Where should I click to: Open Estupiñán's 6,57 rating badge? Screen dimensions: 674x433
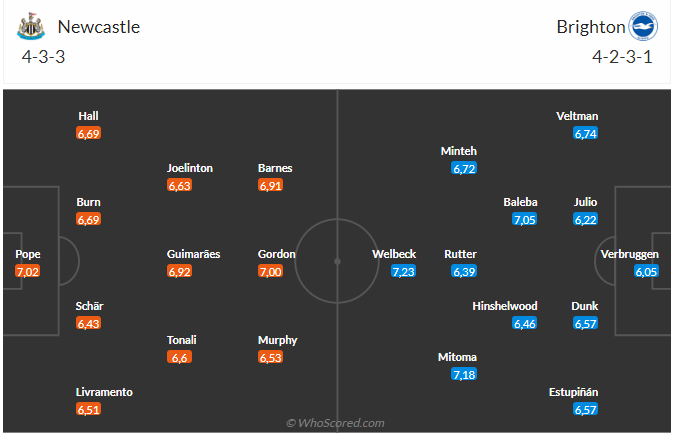pyautogui.click(x=585, y=409)
